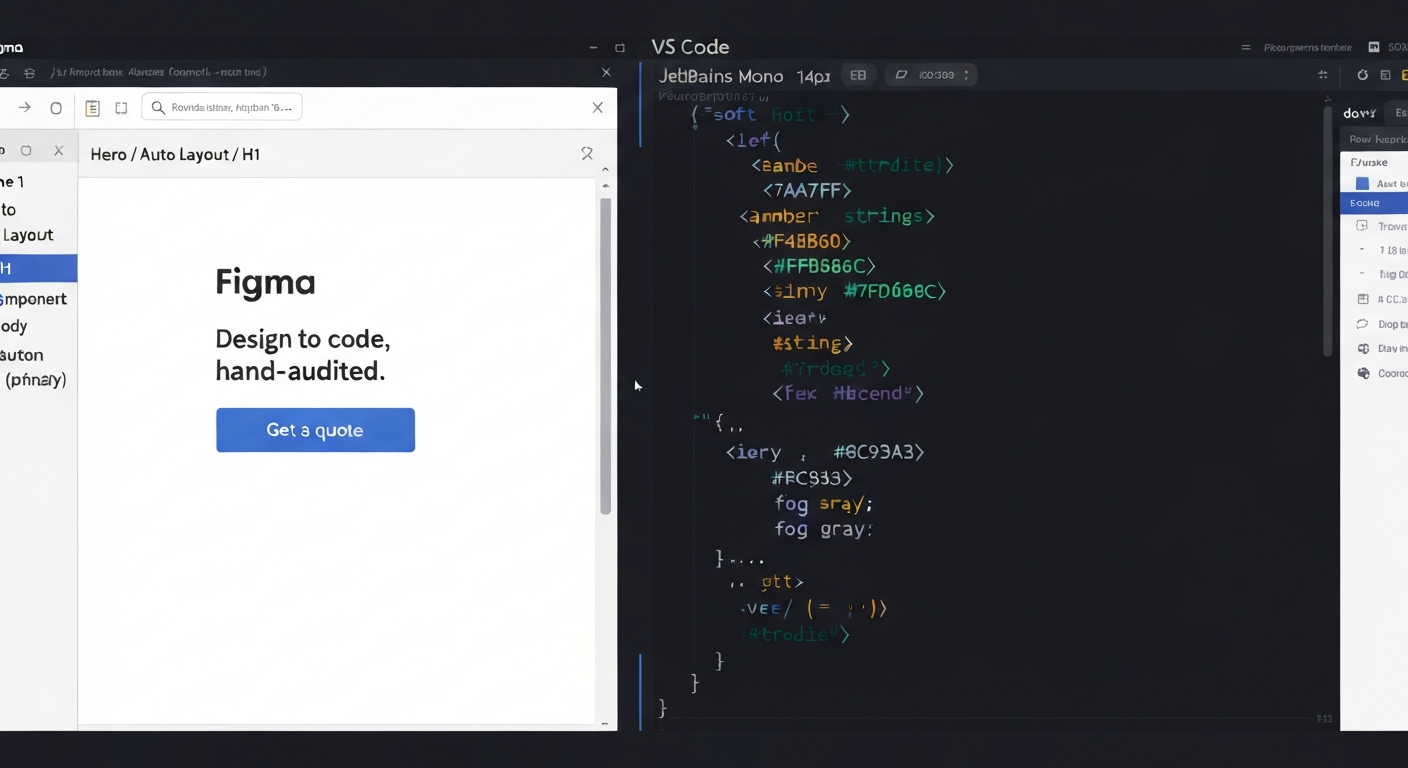Click the 'CC.a' row icon in right panel
The width and height of the screenshot is (1408, 768).
(x=1362, y=299)
